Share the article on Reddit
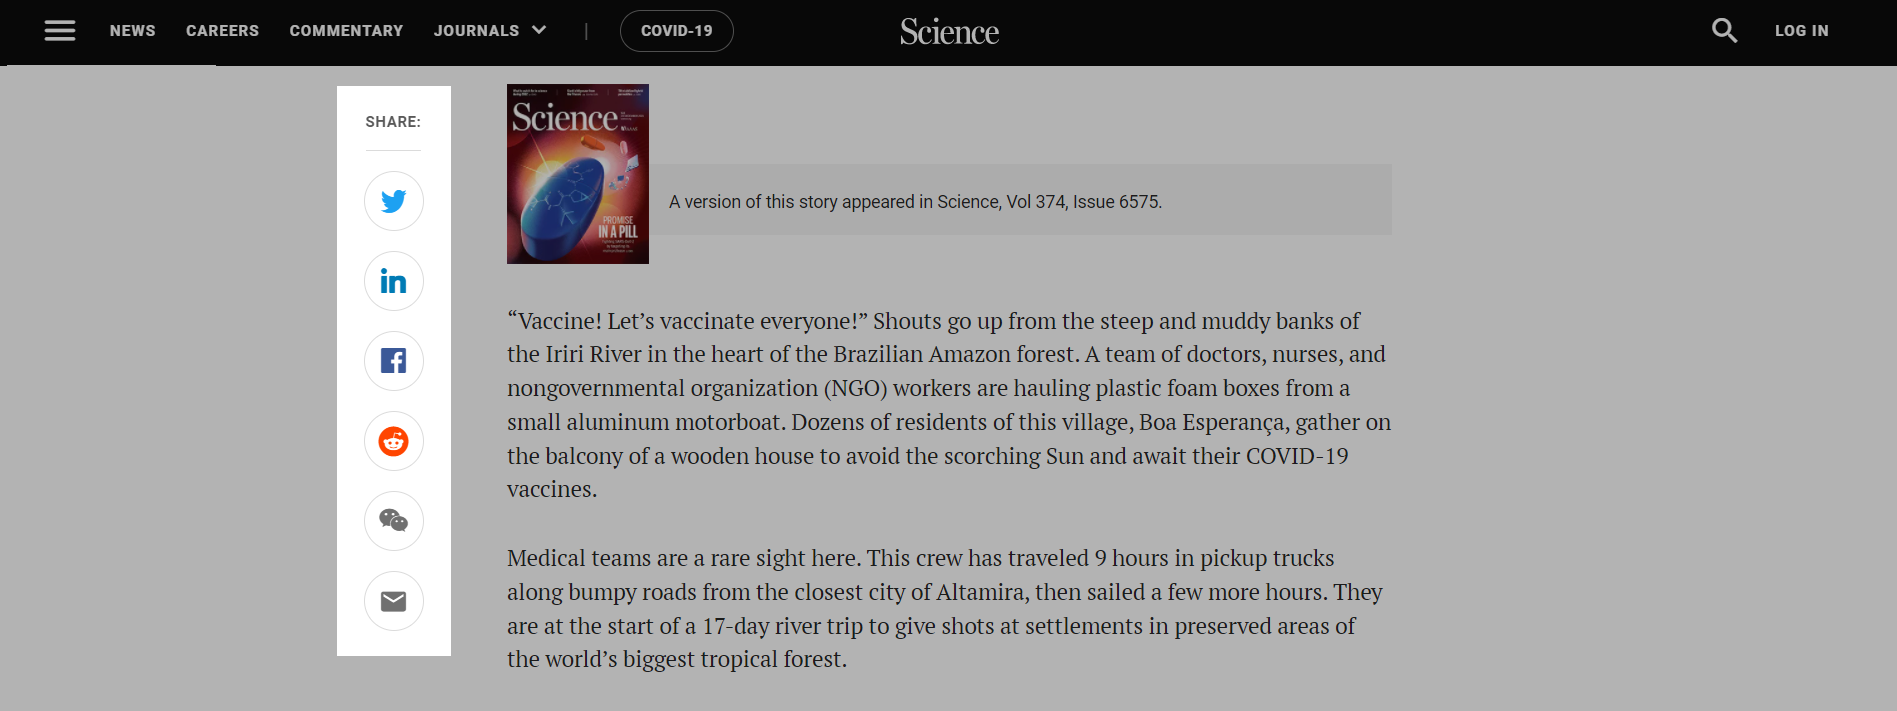1897x711 pixels. (394, 441)
